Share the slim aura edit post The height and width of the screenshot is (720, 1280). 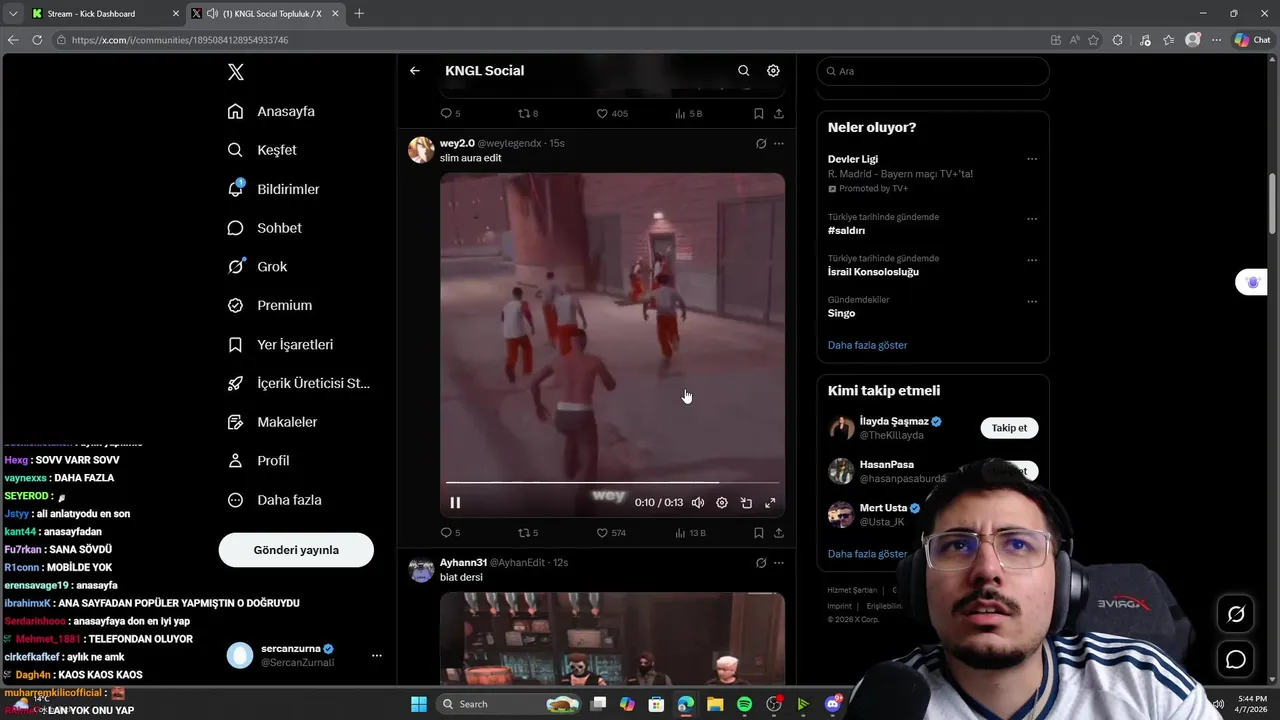pos(779,533)
